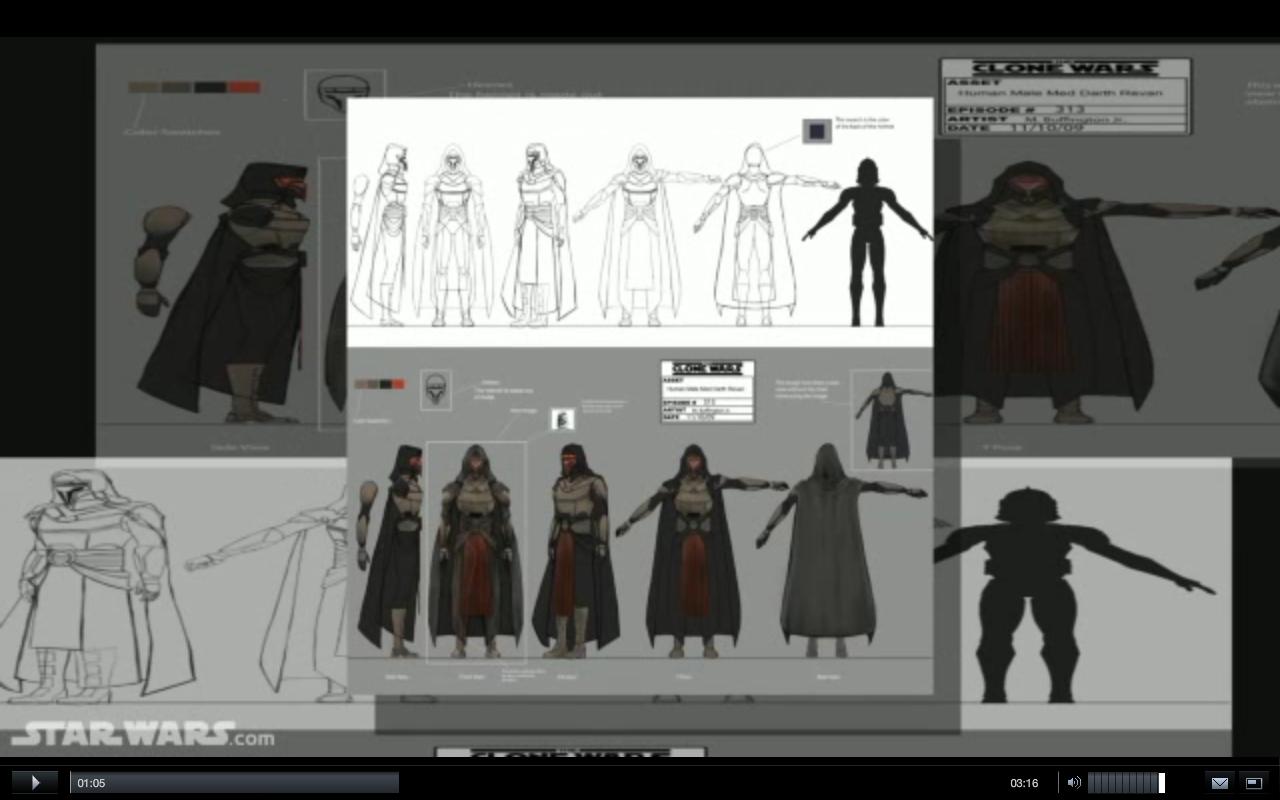
Task: Click the 03:16 total duration label
Action: coord(1024,783)
